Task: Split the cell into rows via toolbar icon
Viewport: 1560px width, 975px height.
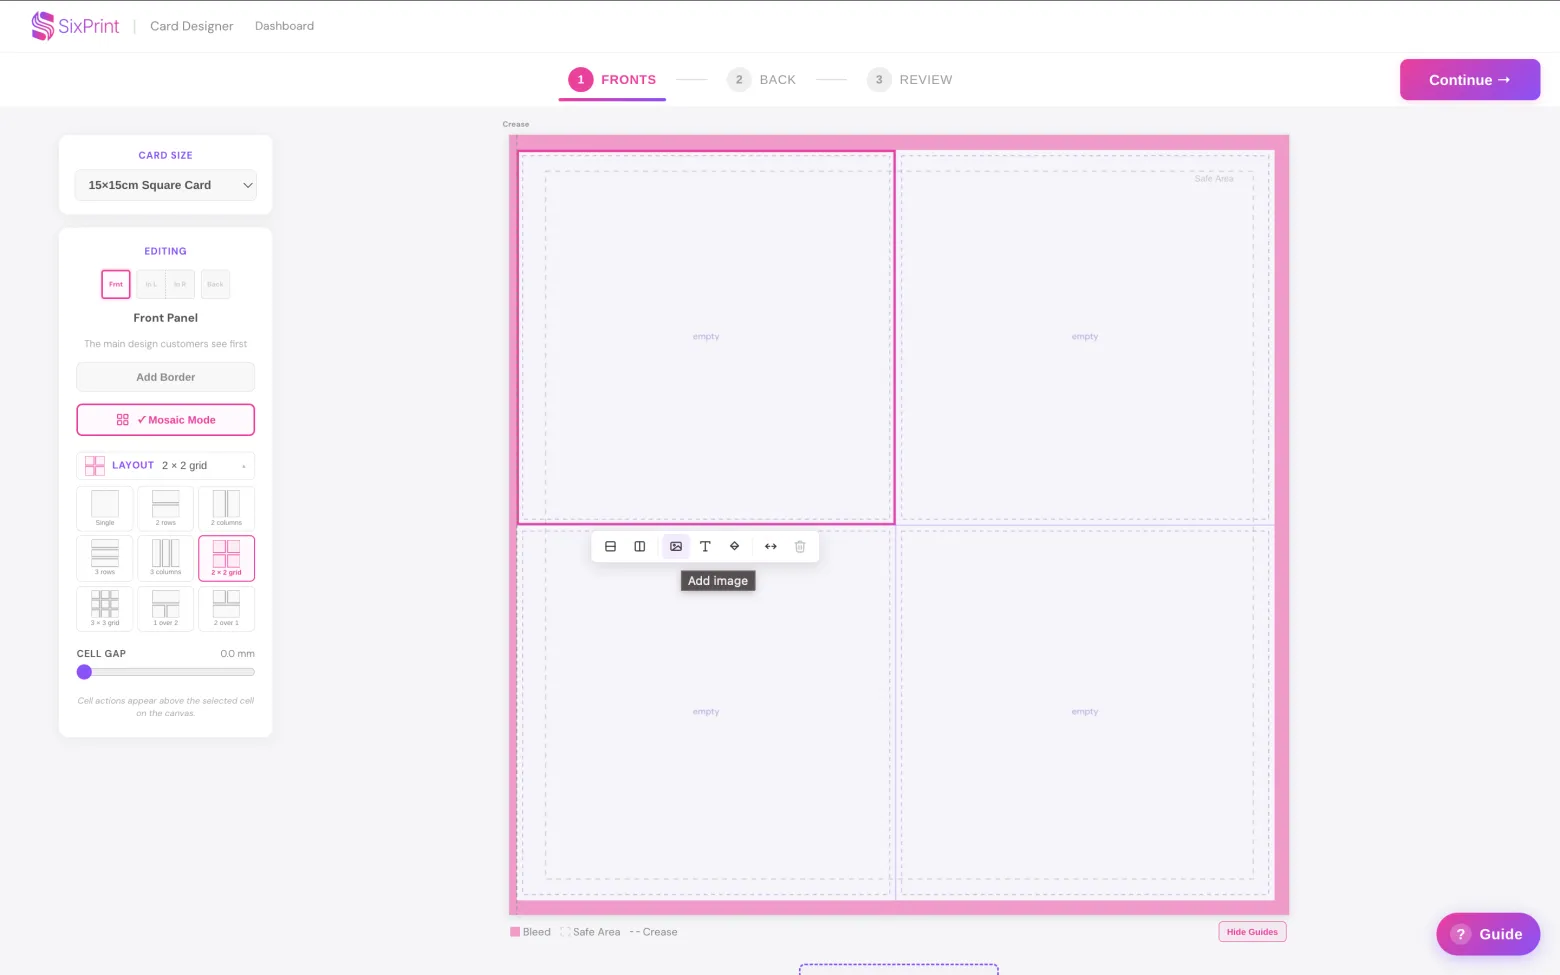Action: 610,547
